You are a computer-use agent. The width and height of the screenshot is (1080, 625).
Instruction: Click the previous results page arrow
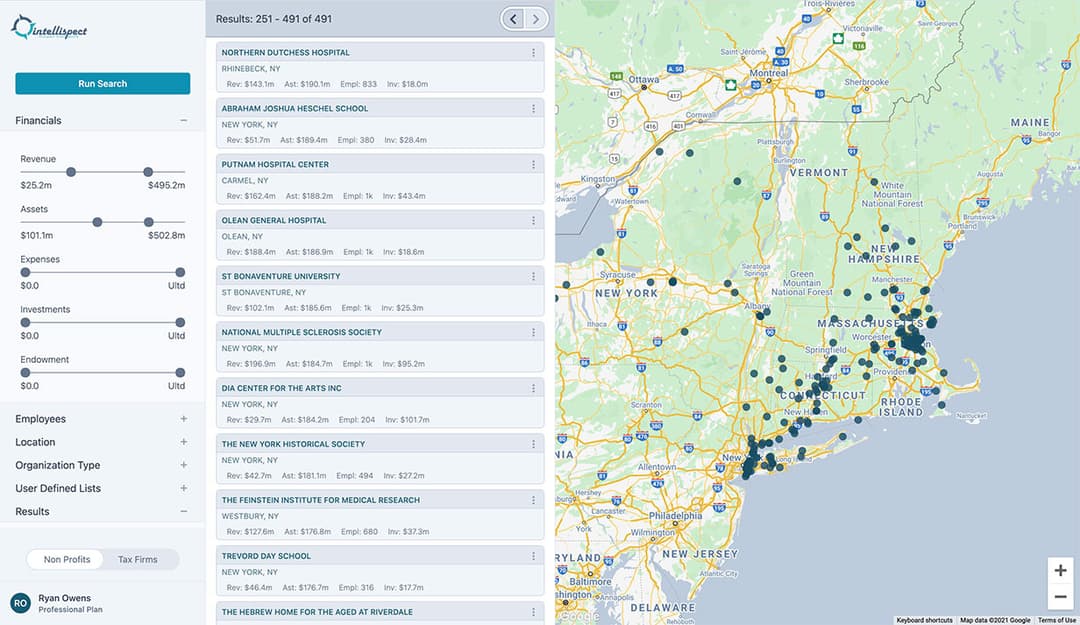pos(513,19)
